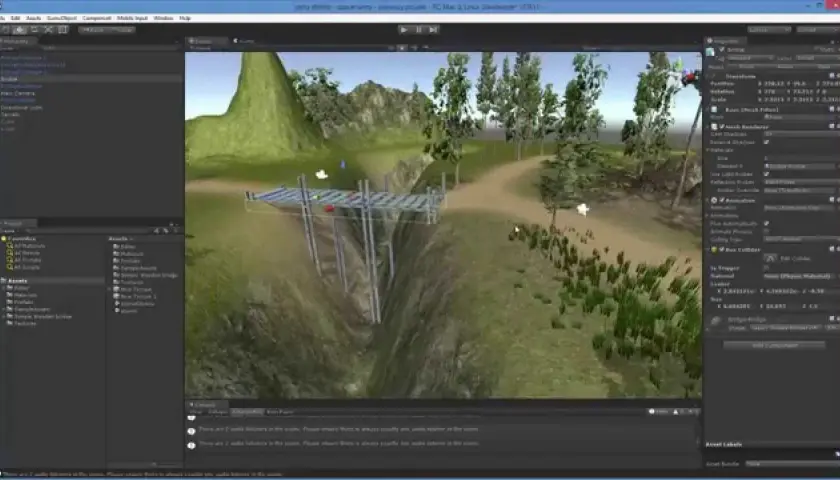This screenshot has height=480, width=840.
Task: Open the Assets menu
Action: coord(33,18)
